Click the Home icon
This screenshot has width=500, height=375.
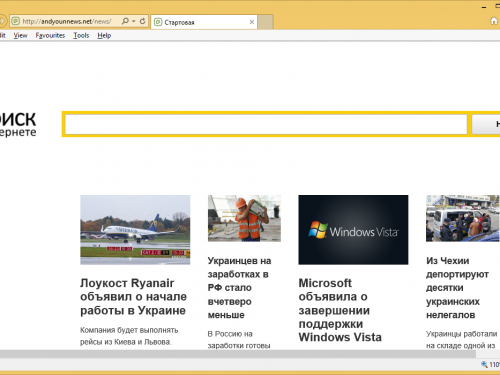tap(494, 21)
